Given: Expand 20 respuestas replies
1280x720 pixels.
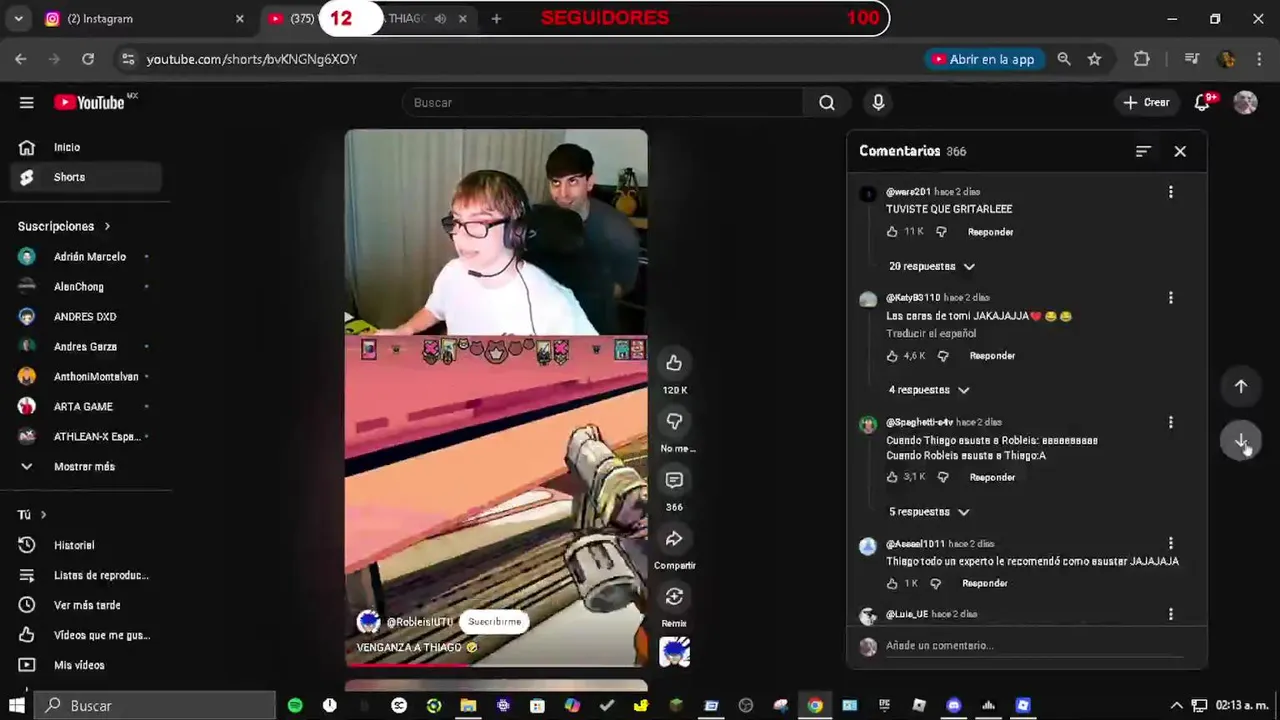Looking at the screenshot, I should pyautogui.click(x=932, y=266).
